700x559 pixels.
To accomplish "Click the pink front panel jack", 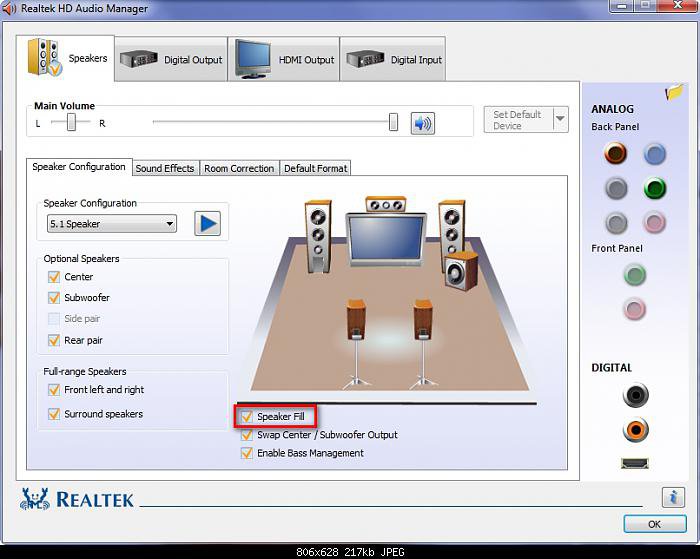I will (x=634, y=309).
